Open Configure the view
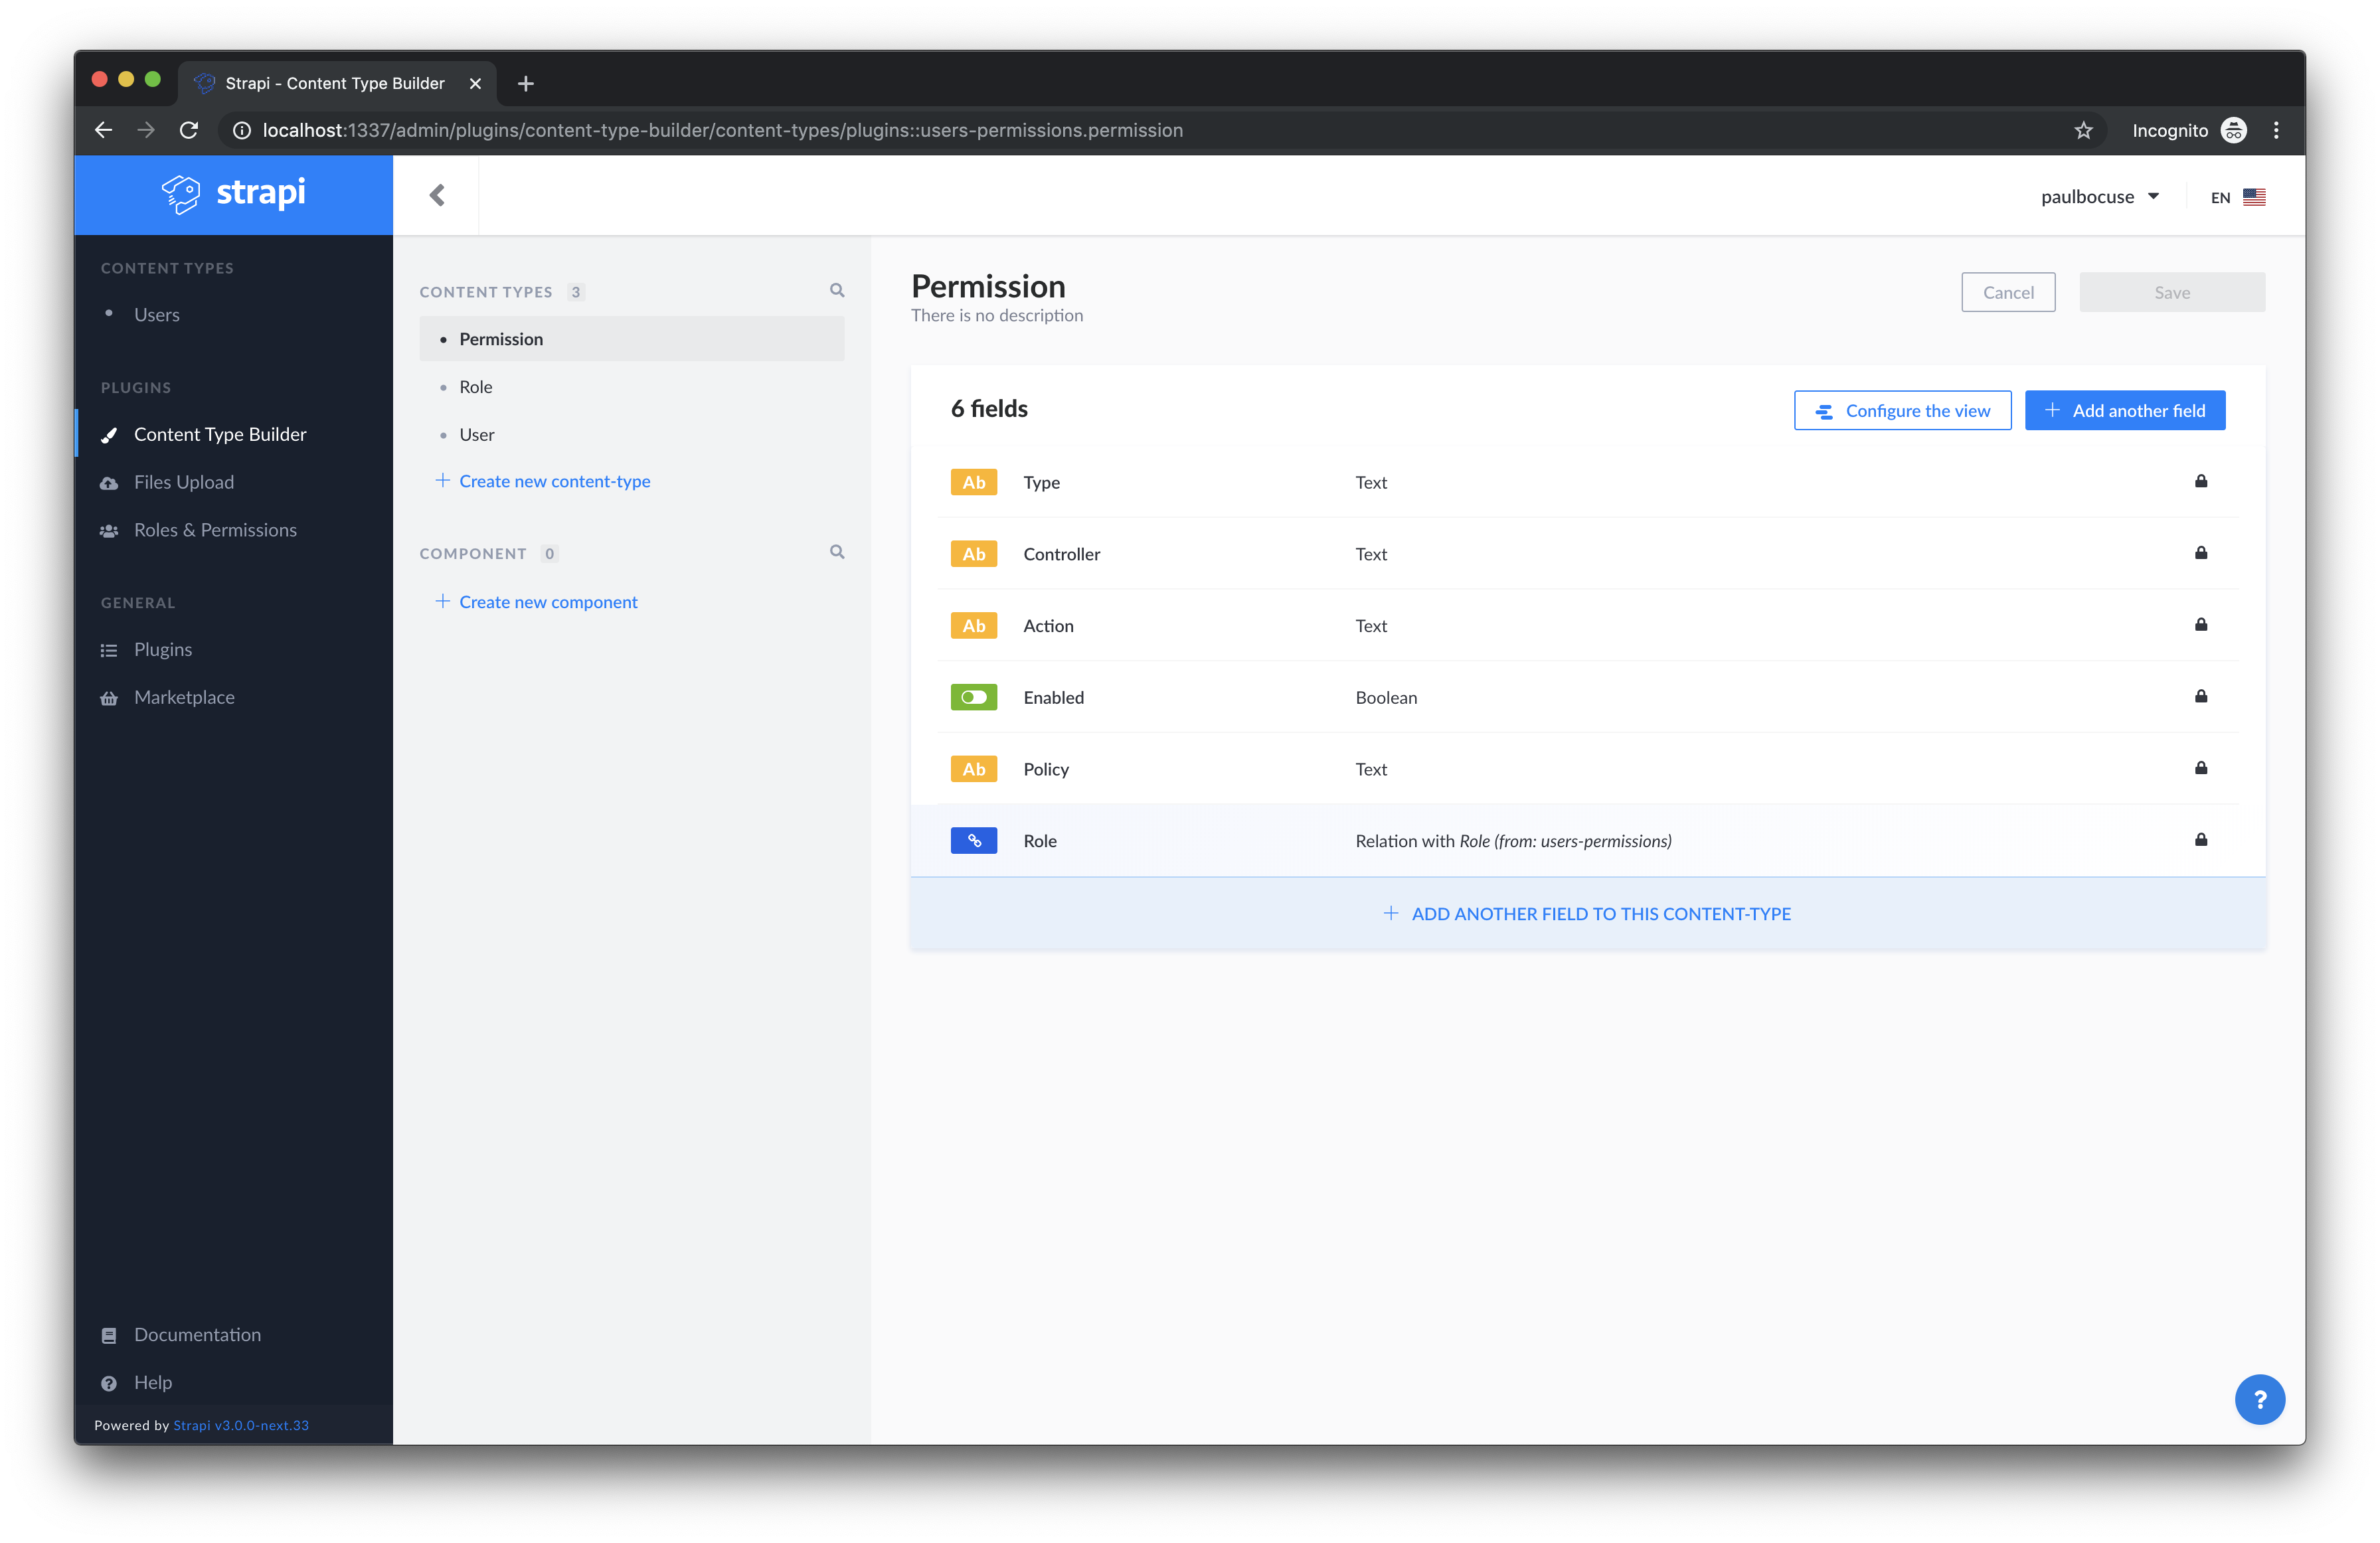Screen dimensions: 2380x1543 [x=1902, y=410]
